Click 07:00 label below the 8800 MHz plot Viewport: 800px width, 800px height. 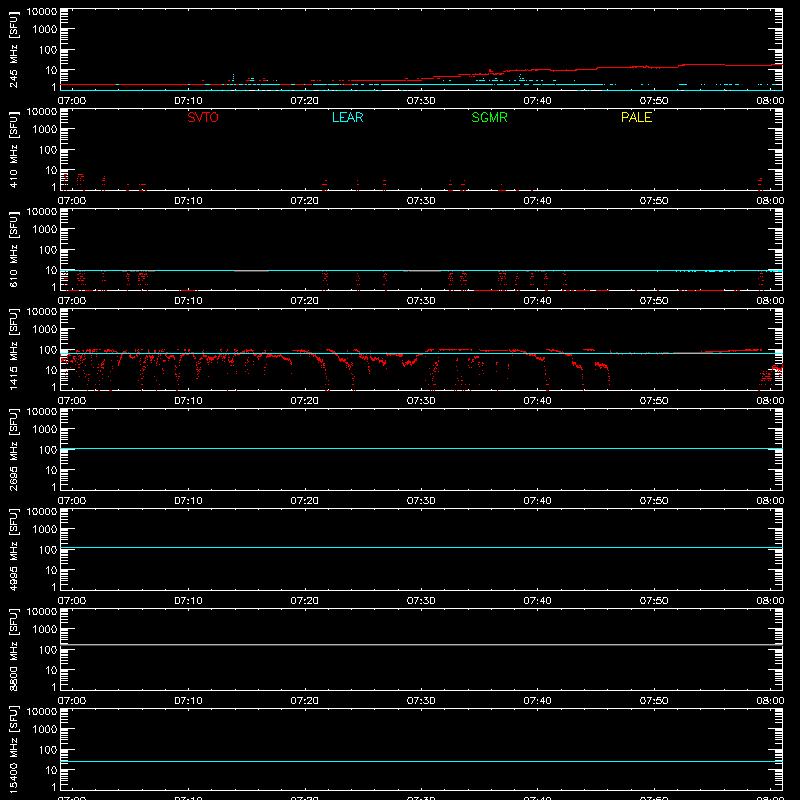[72, 701]
